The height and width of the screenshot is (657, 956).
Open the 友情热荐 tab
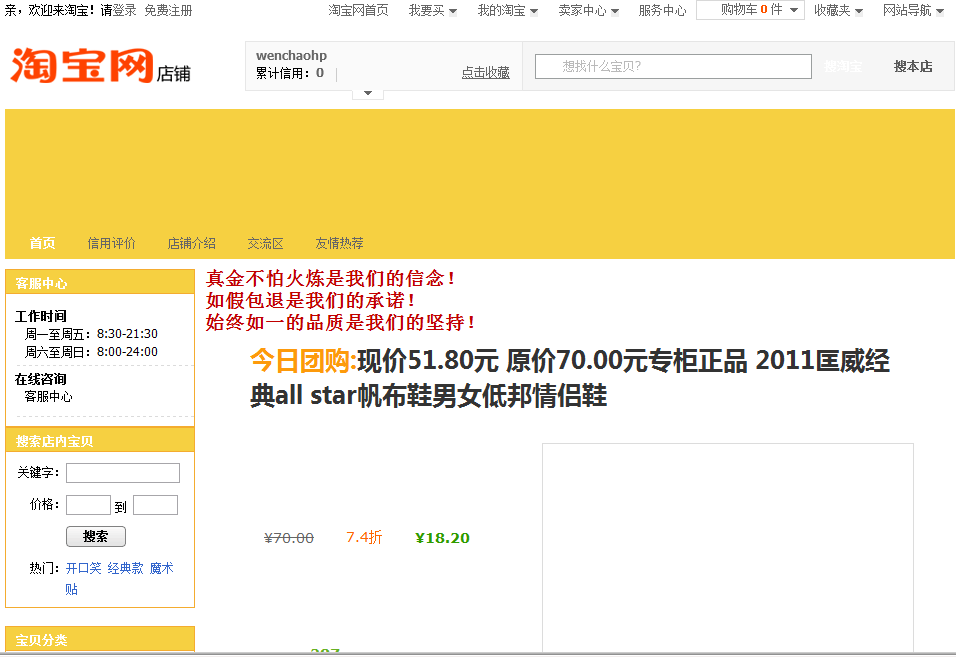pos(339,243)
